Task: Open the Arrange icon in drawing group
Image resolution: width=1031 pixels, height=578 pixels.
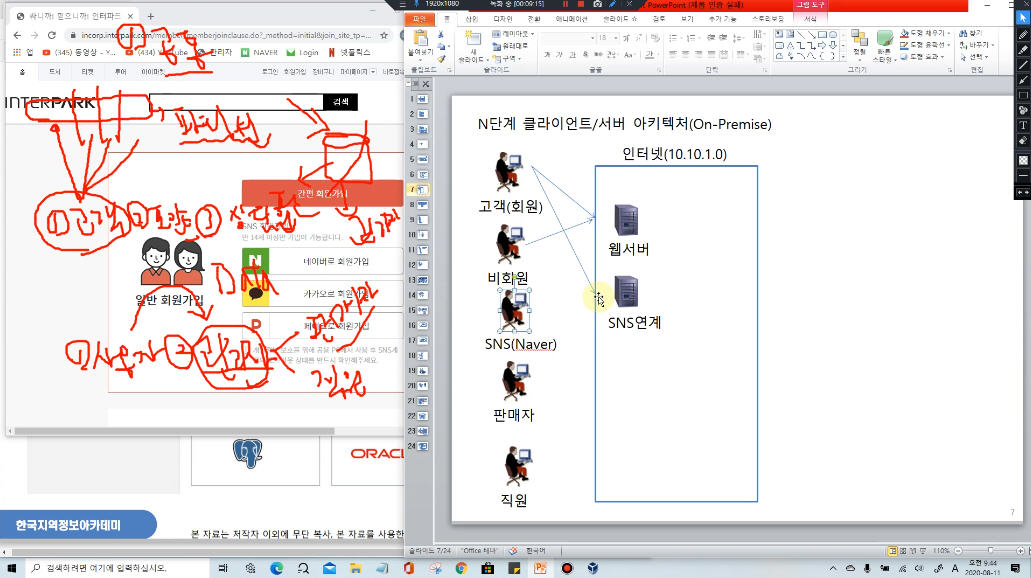Action: [x=859, y=37]
